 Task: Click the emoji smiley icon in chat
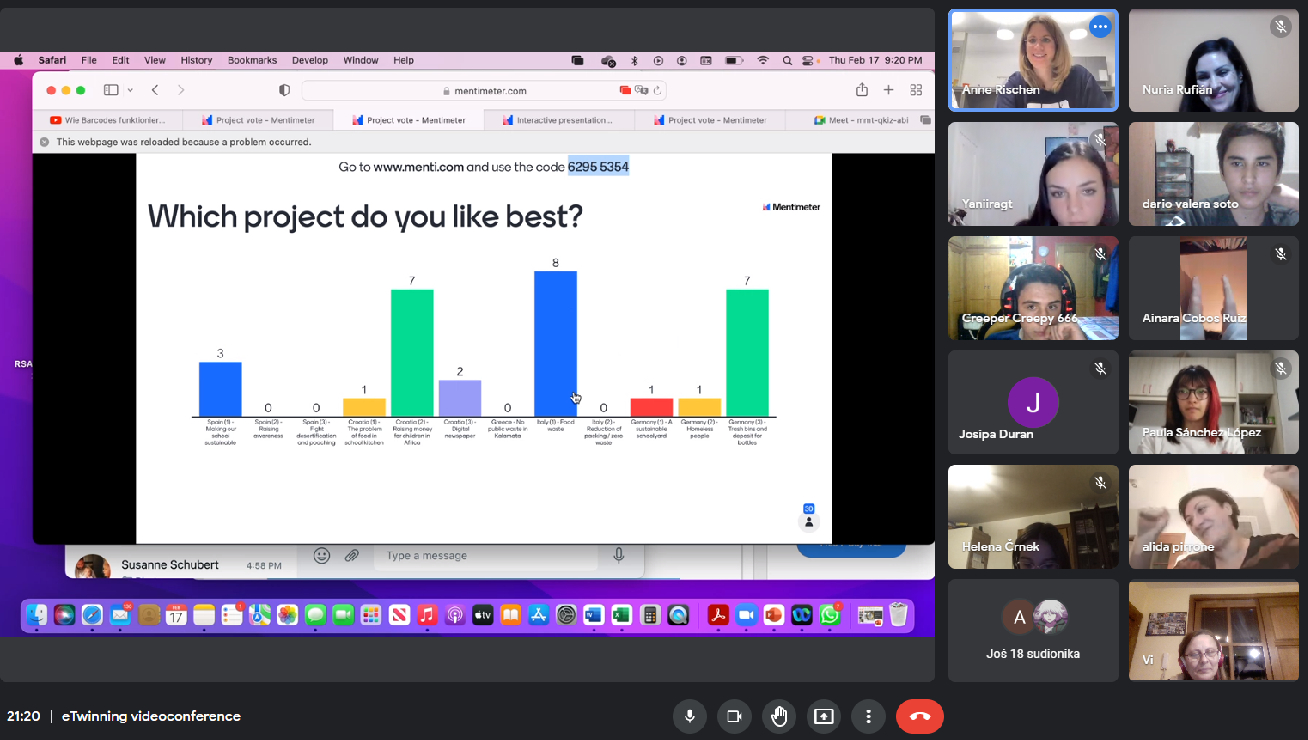click(322, 555)
